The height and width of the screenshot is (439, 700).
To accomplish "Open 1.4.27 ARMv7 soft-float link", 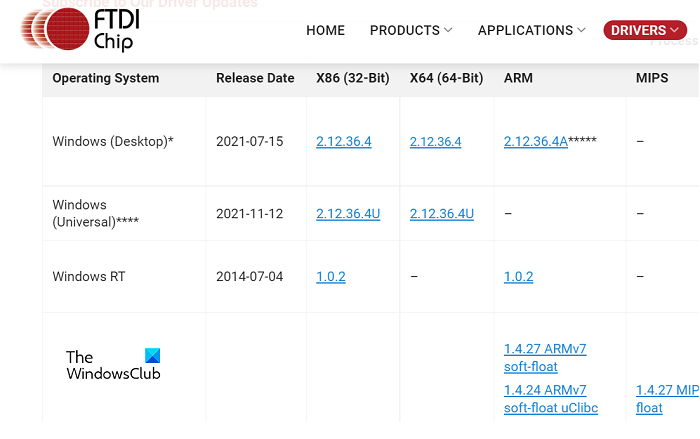I will 545,358.
